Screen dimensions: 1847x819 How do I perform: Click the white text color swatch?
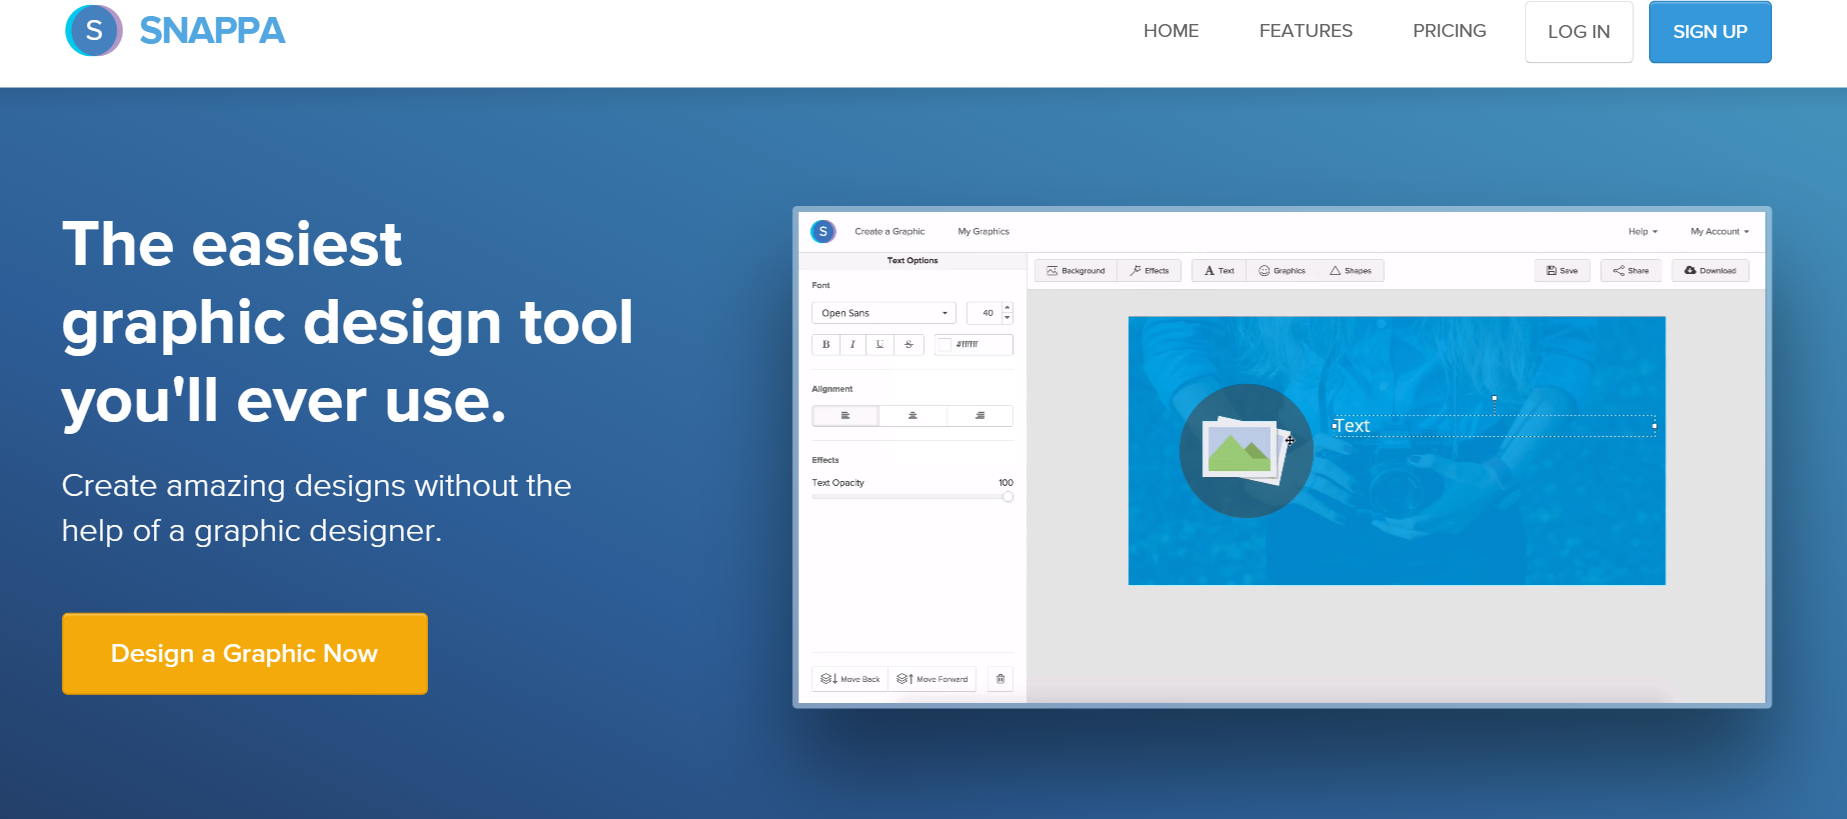tap(945, 345)
